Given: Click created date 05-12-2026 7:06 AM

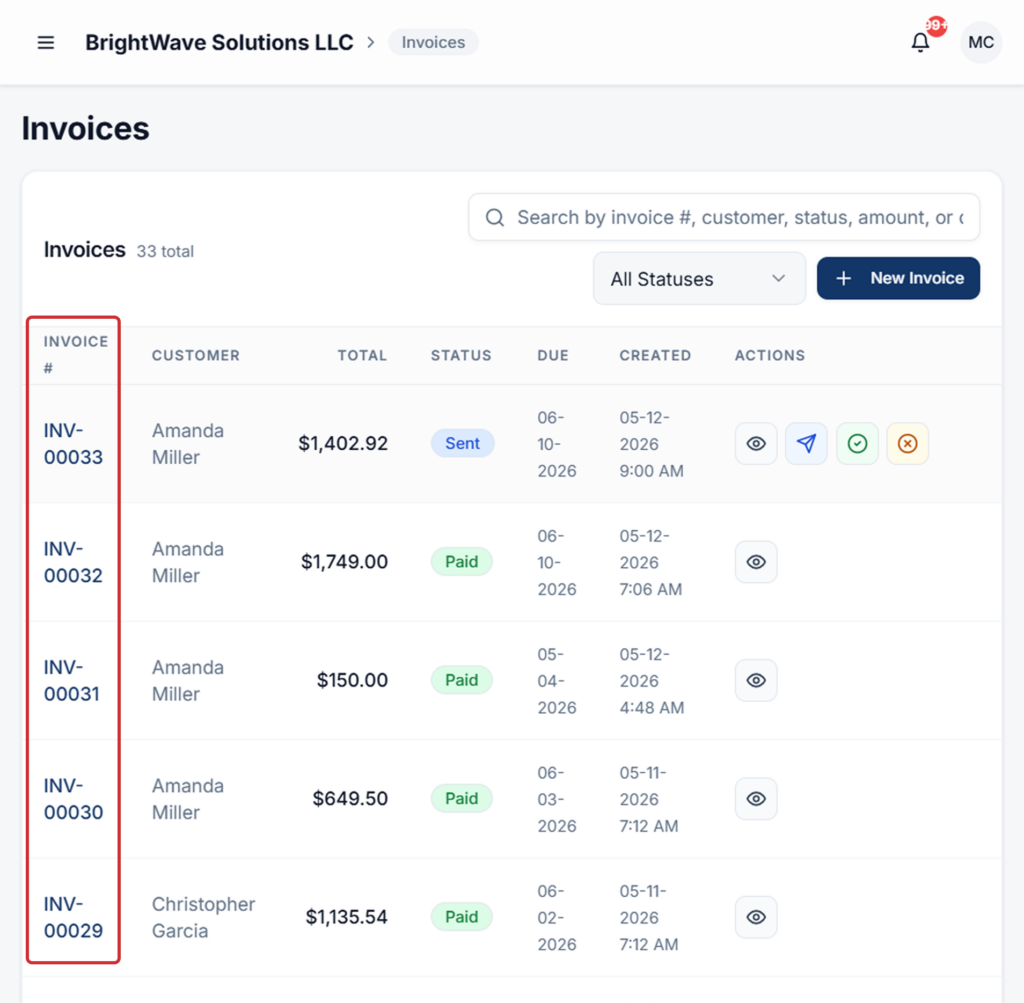Looking at the screenshot, I should 651,562.
